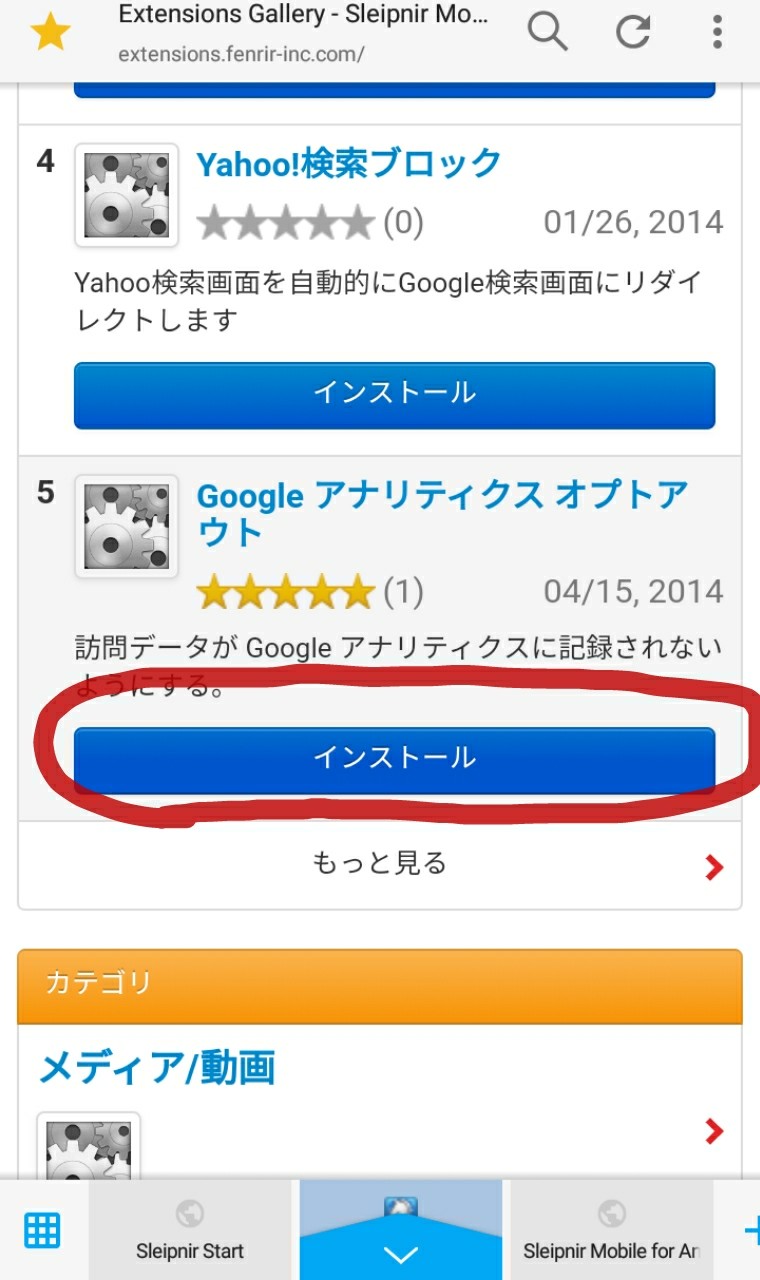760x1280 pixels.
Task: Reload the page with the refresh icon
Action: [633, 33]
